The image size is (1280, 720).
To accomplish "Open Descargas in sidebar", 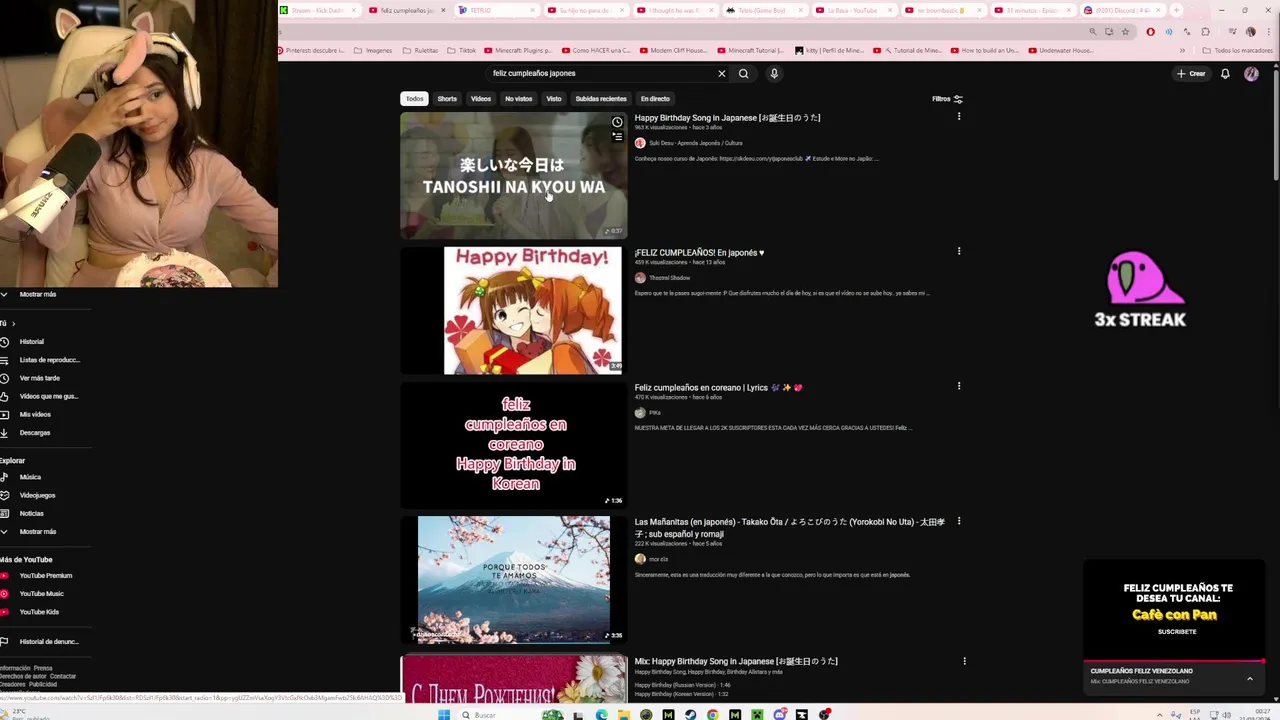I will 35,433.
